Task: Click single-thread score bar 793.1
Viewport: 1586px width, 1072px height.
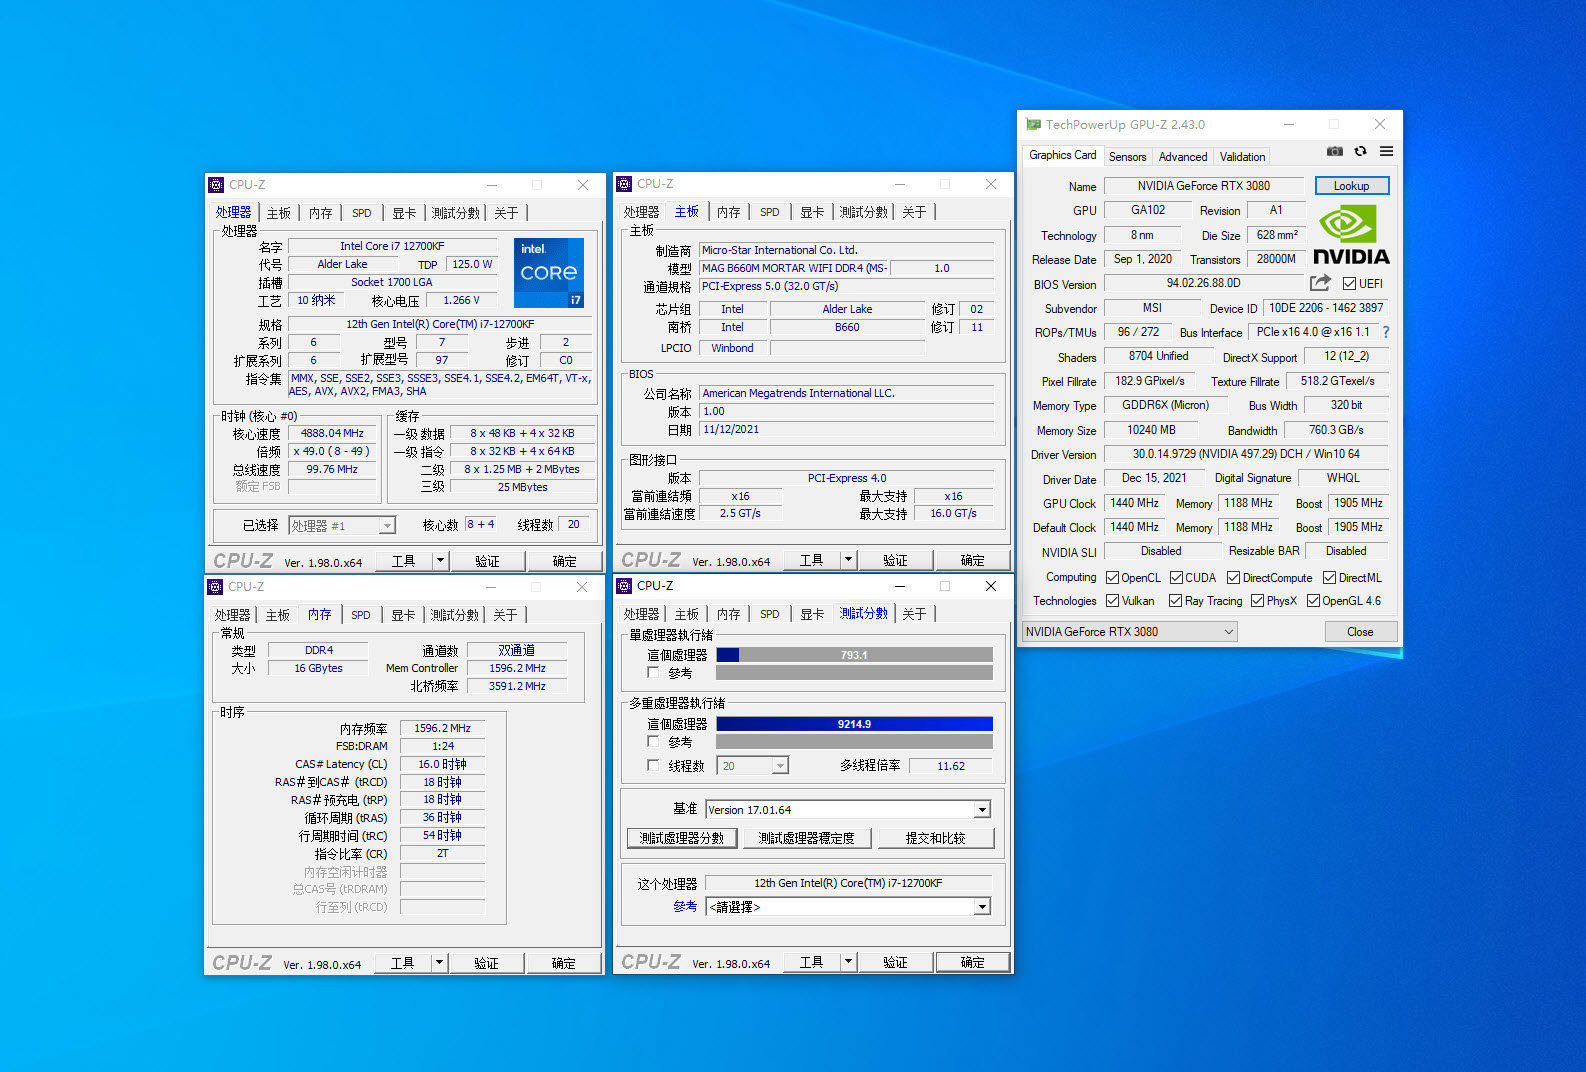Action: pos(854,655)
